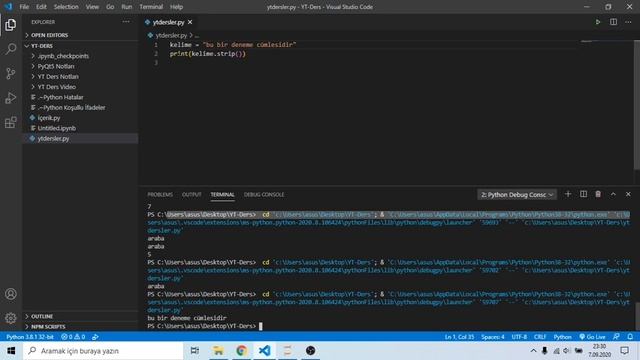Change indentation via Spaces: 4
The width and height of the screenshot is (640, 360).
pos(493,337)
